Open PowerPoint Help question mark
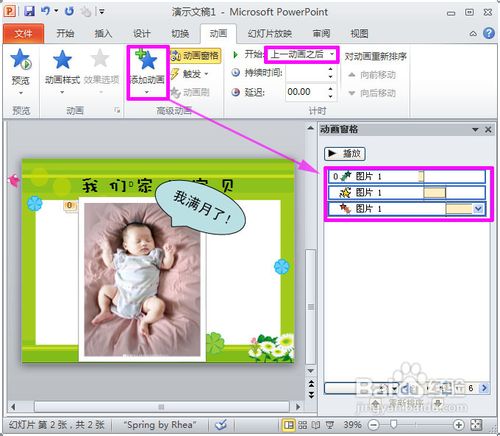This screenshot has width=500, height=436. [489, 33]
